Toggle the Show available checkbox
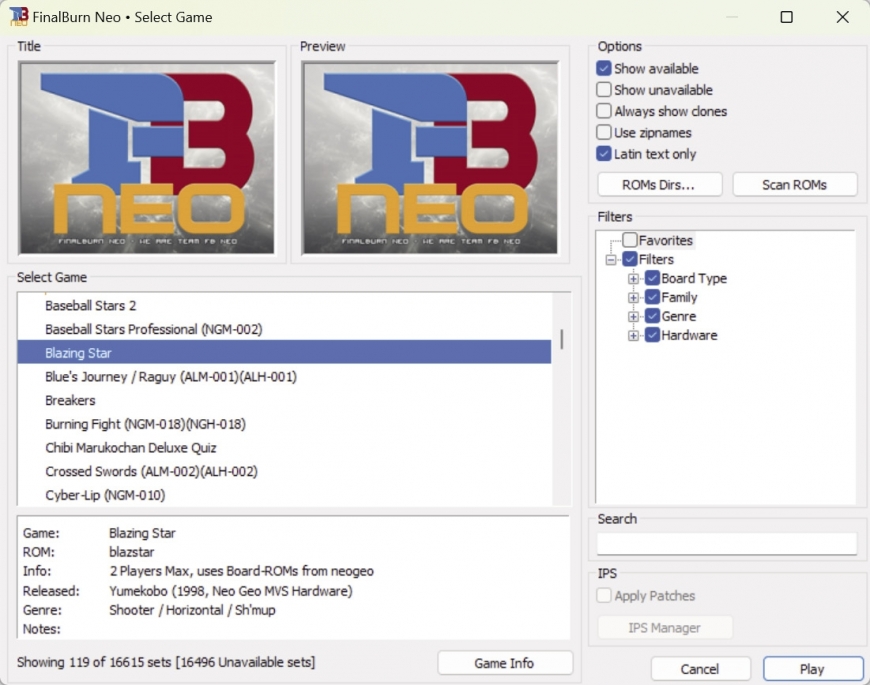 [604, 68]
